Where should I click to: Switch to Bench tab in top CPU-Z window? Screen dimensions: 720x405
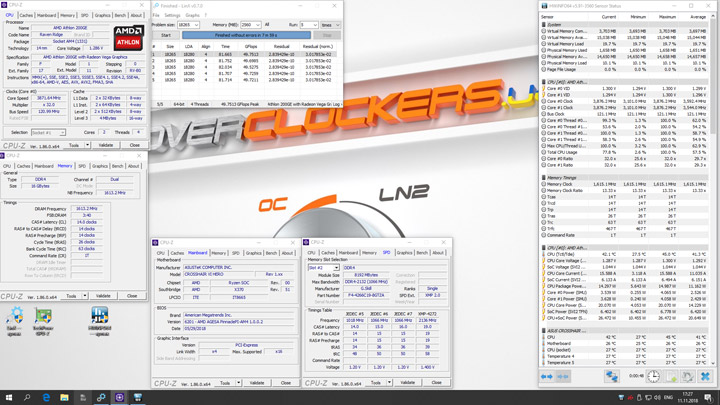tap(120, 15)
